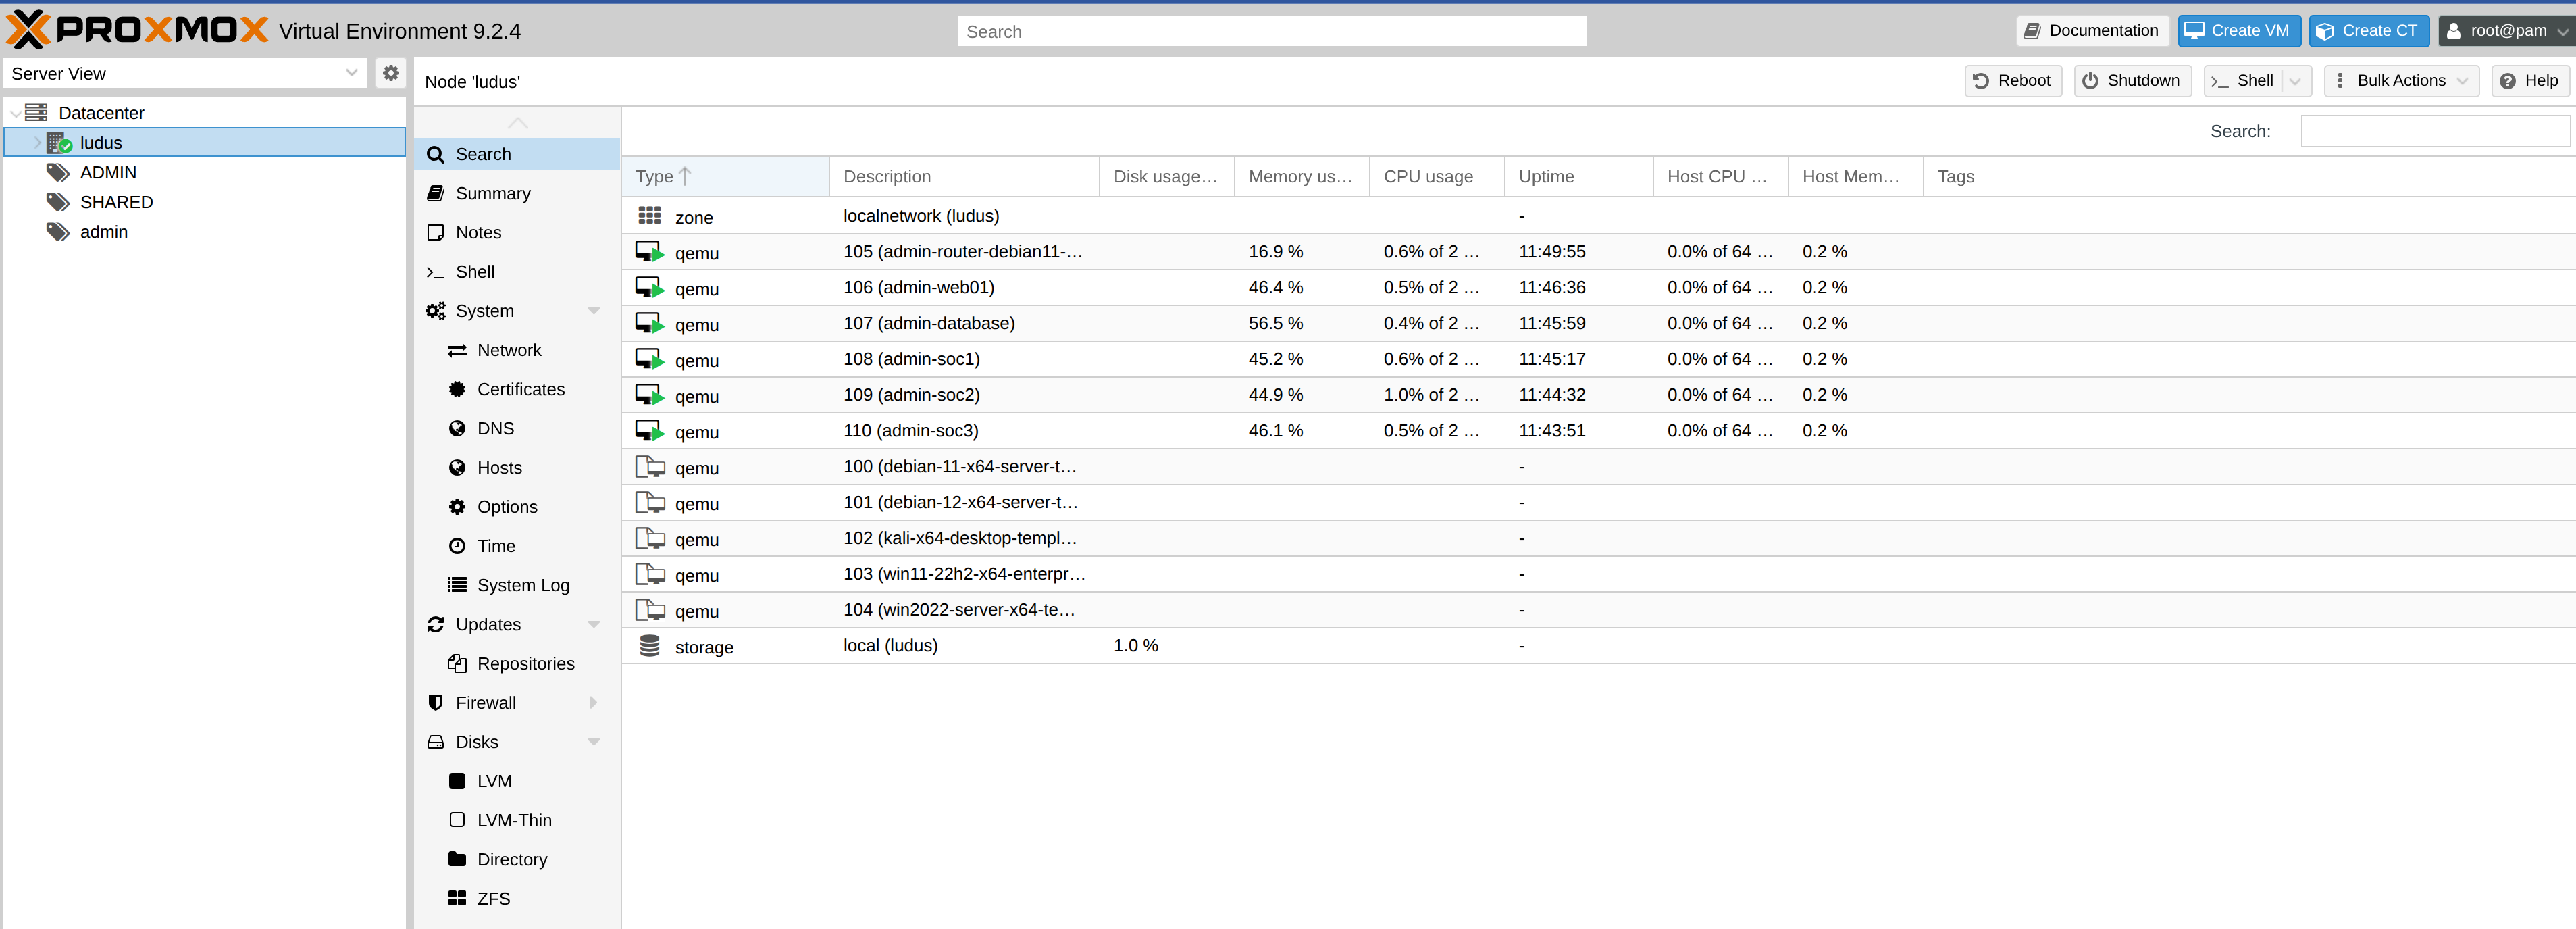Click the DNS globe icon
The height and width of the screenshot is (929, 2576).
pos(457,428)
